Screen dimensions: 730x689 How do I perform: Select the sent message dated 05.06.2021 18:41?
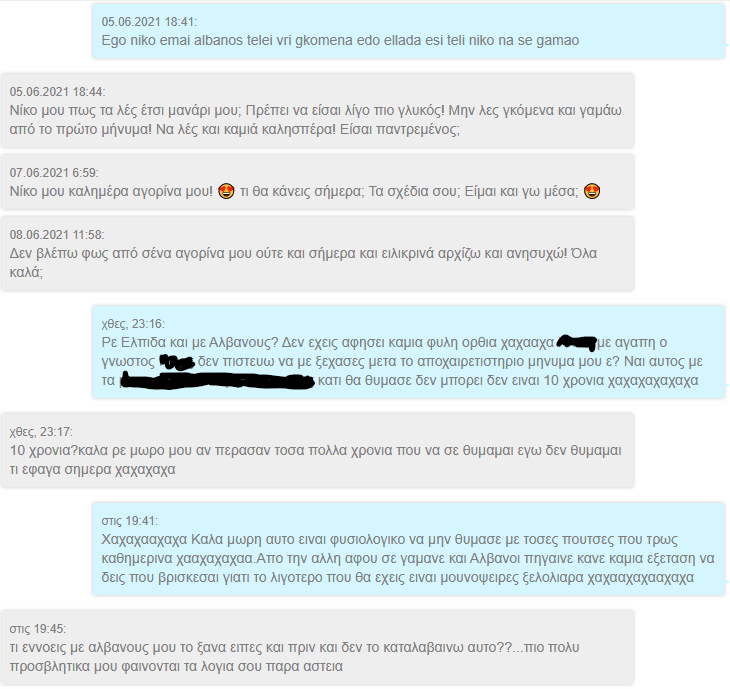coord(408,31)
